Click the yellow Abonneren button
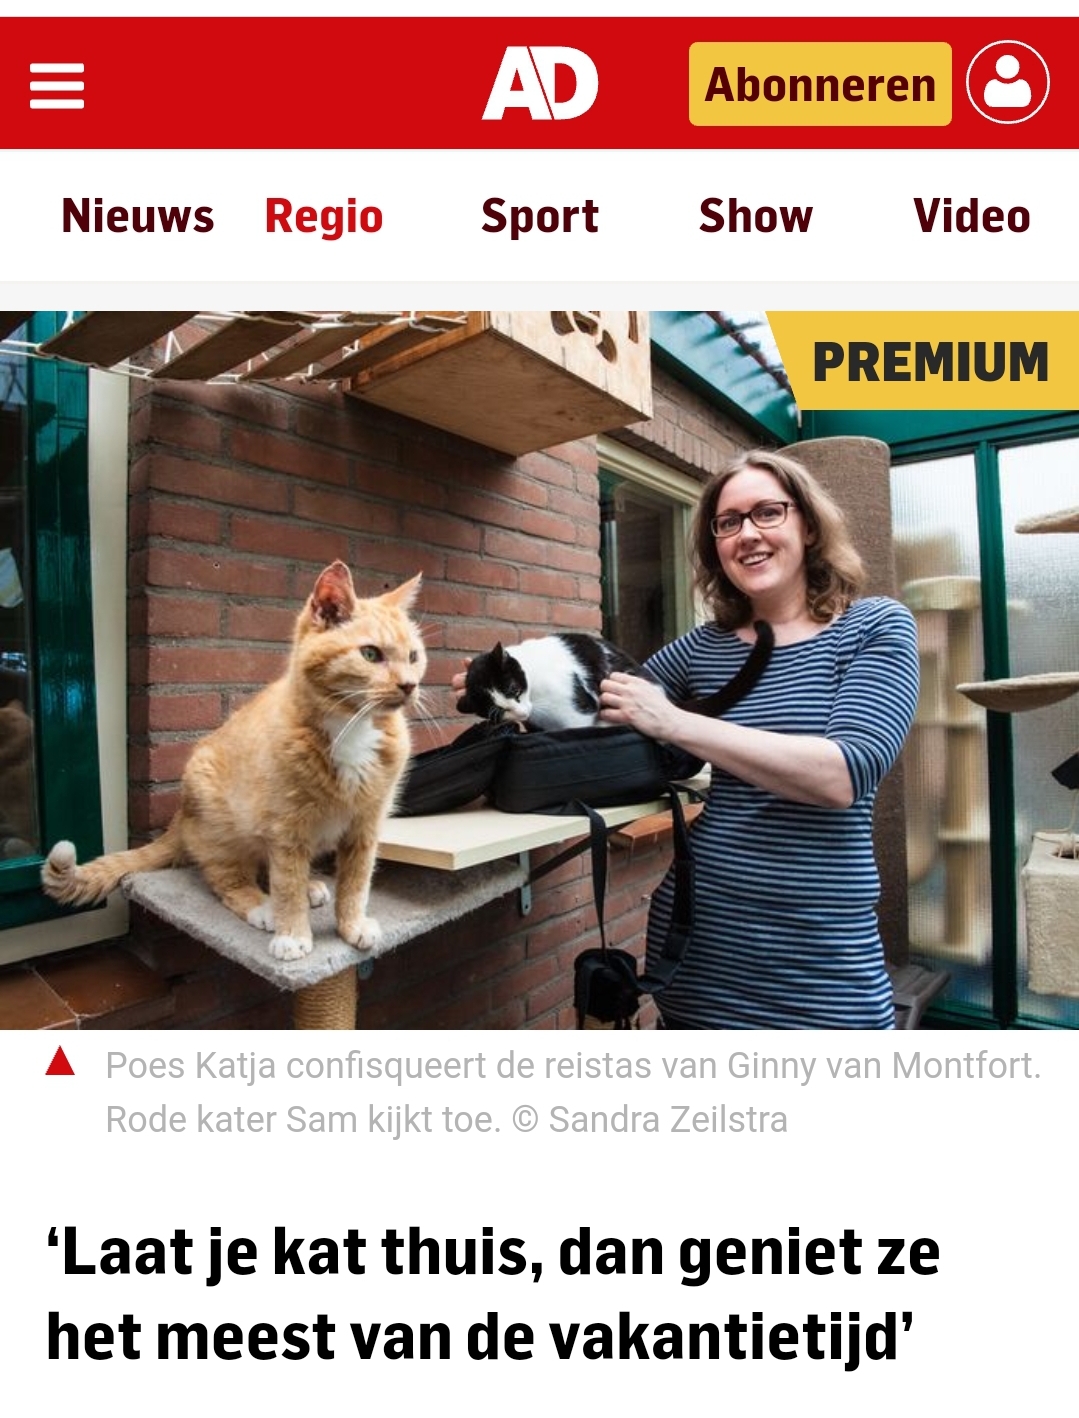The image size is (1079, 1418). (x=820, y=84)
